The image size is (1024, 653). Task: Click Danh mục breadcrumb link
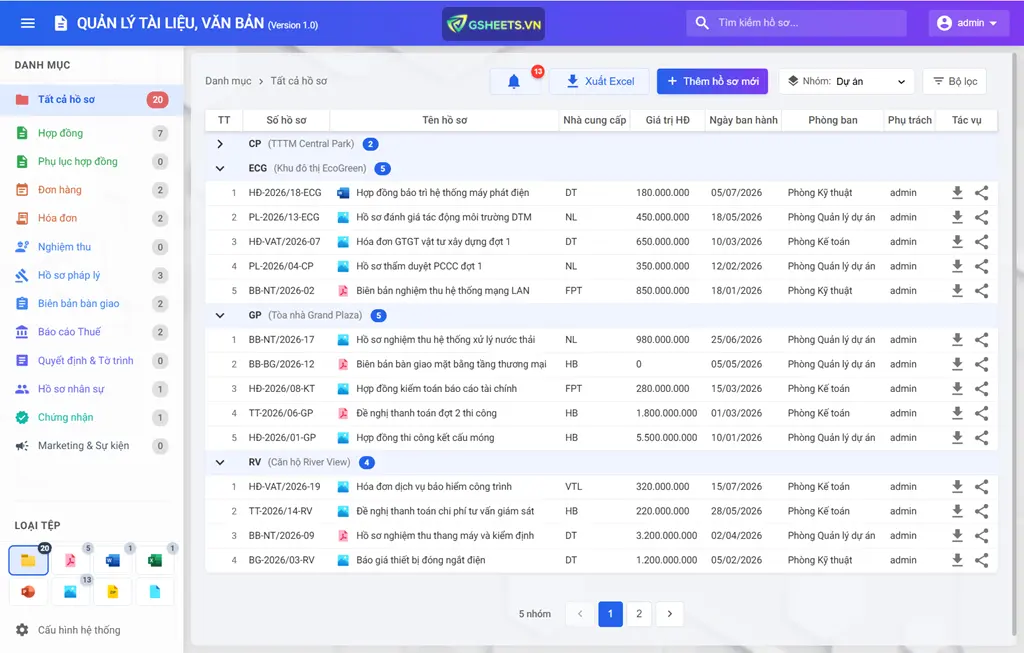coord(228,81)
